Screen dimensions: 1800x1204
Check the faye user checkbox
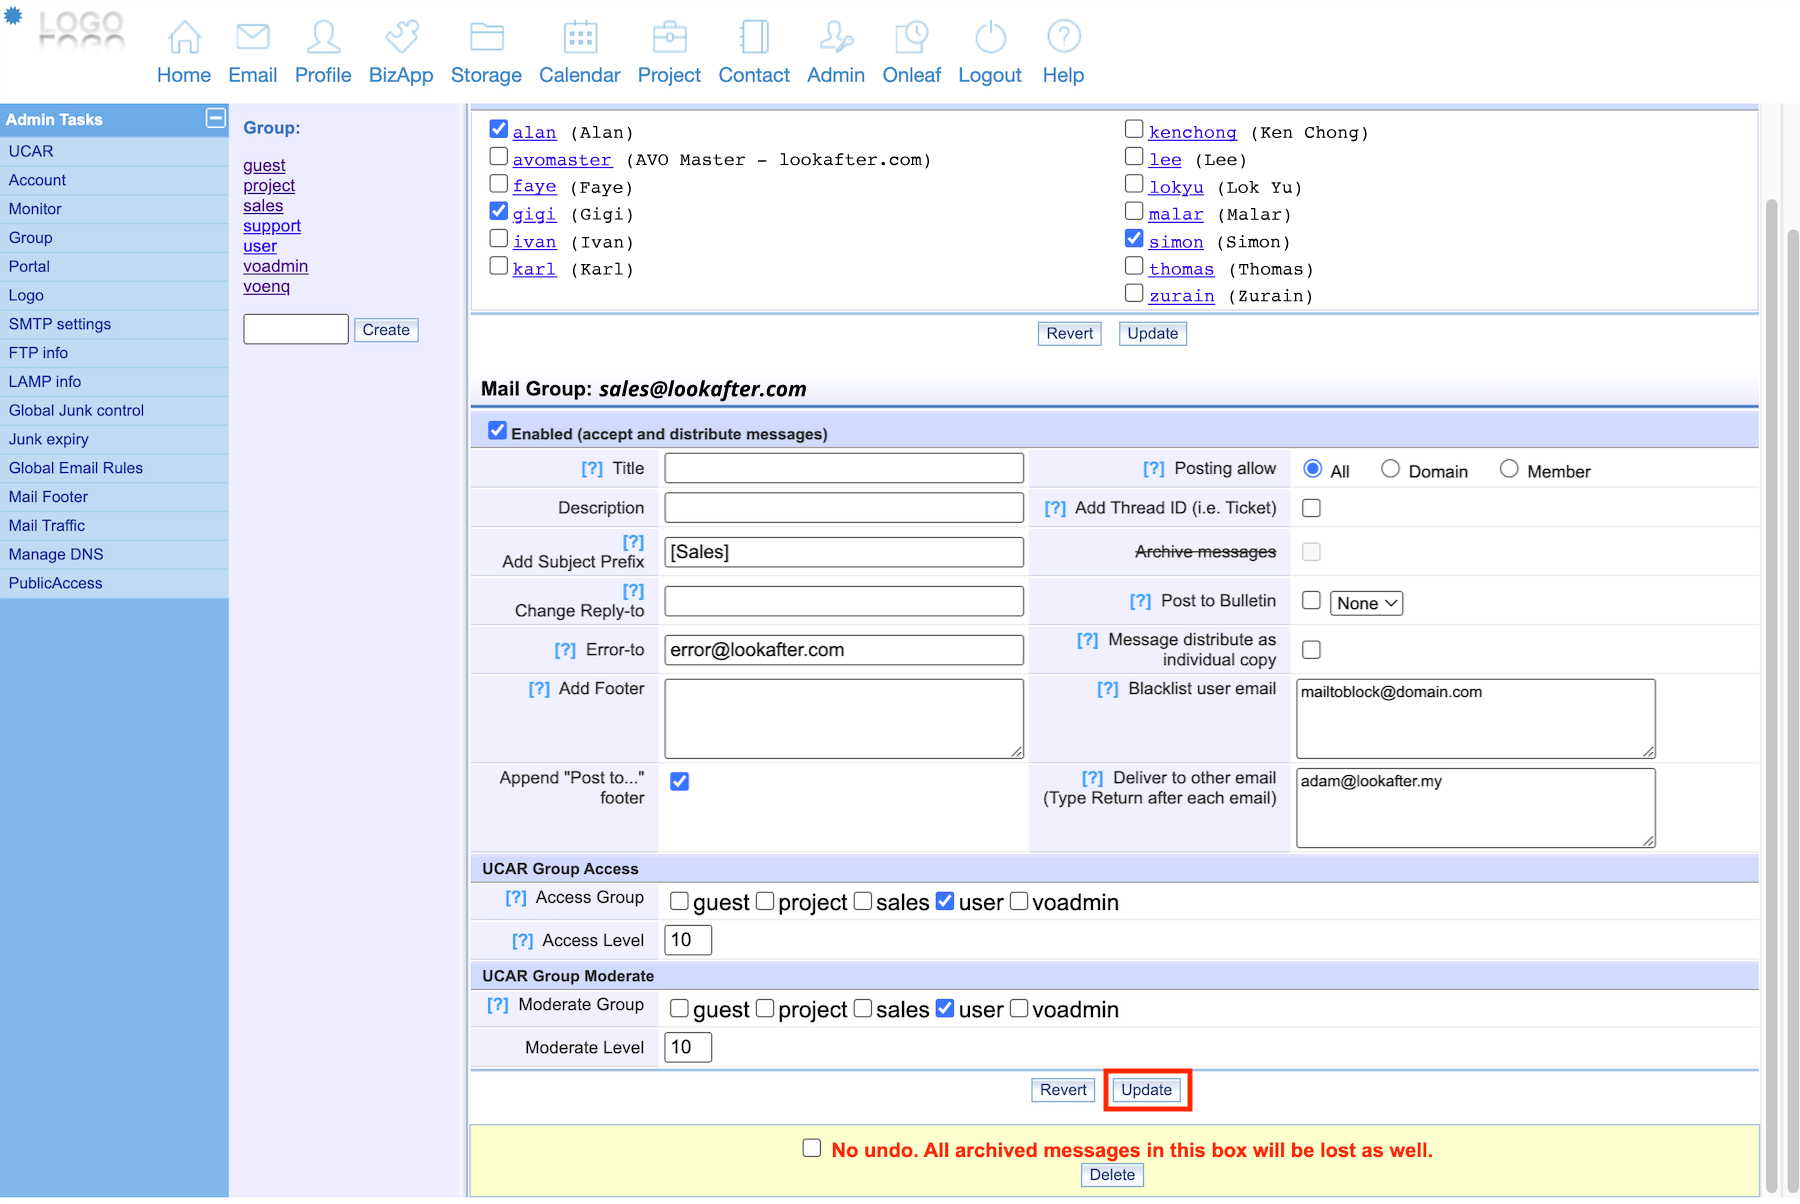[499, 184]
